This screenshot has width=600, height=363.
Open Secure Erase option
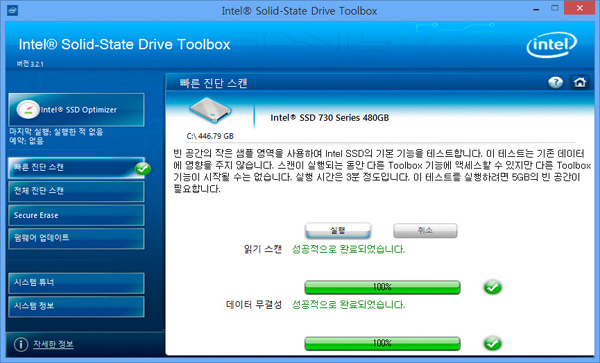coord(77,215)
